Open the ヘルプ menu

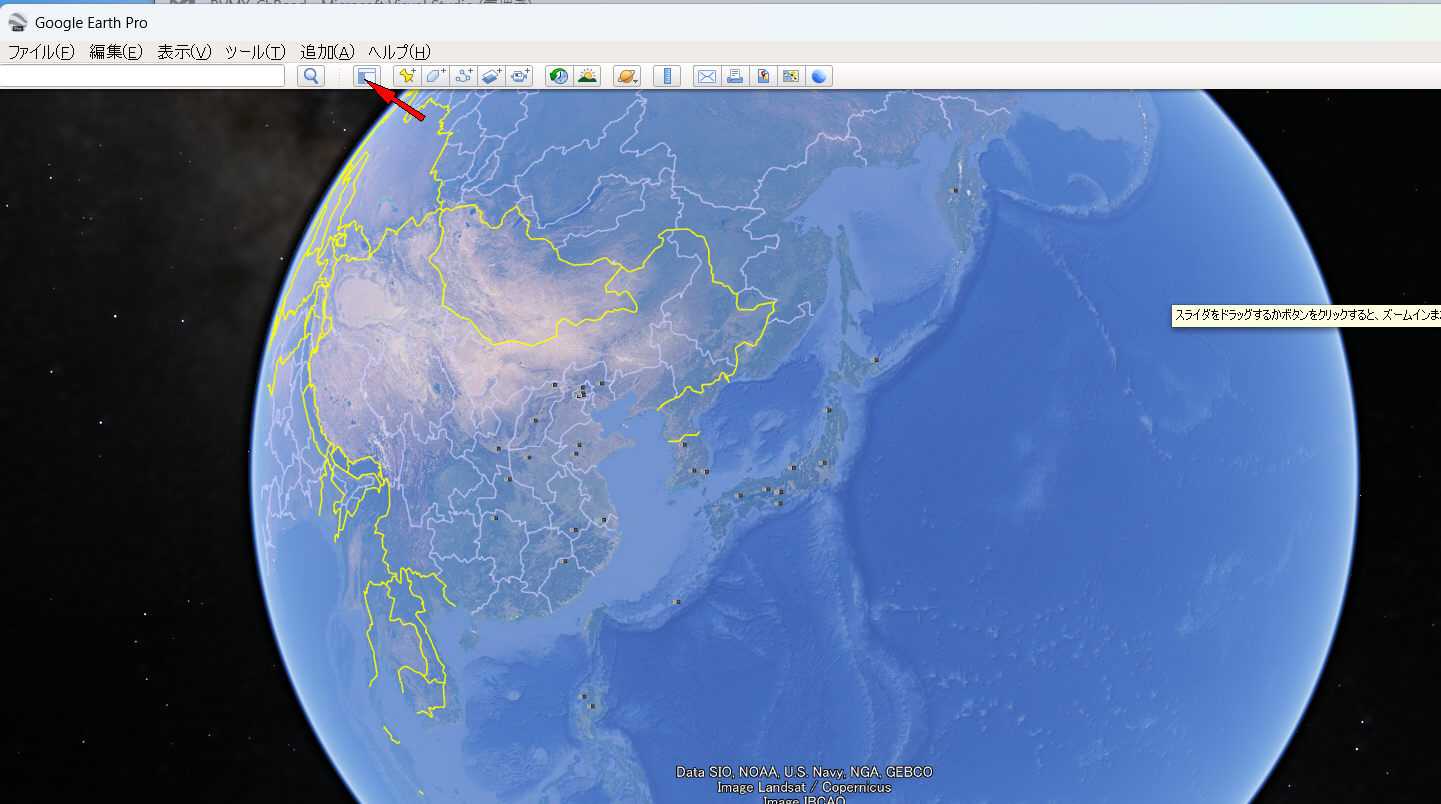[399, 52]
